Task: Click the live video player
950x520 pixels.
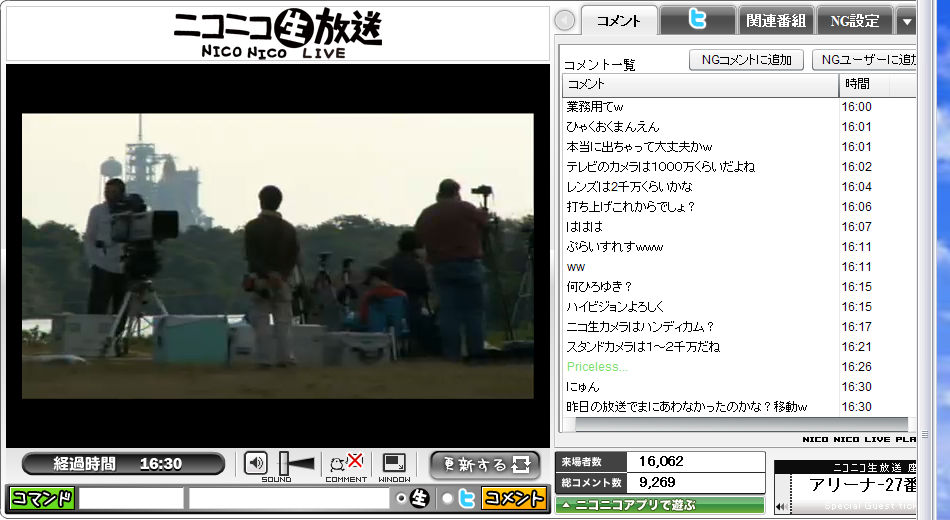Action: click(278, 256)
